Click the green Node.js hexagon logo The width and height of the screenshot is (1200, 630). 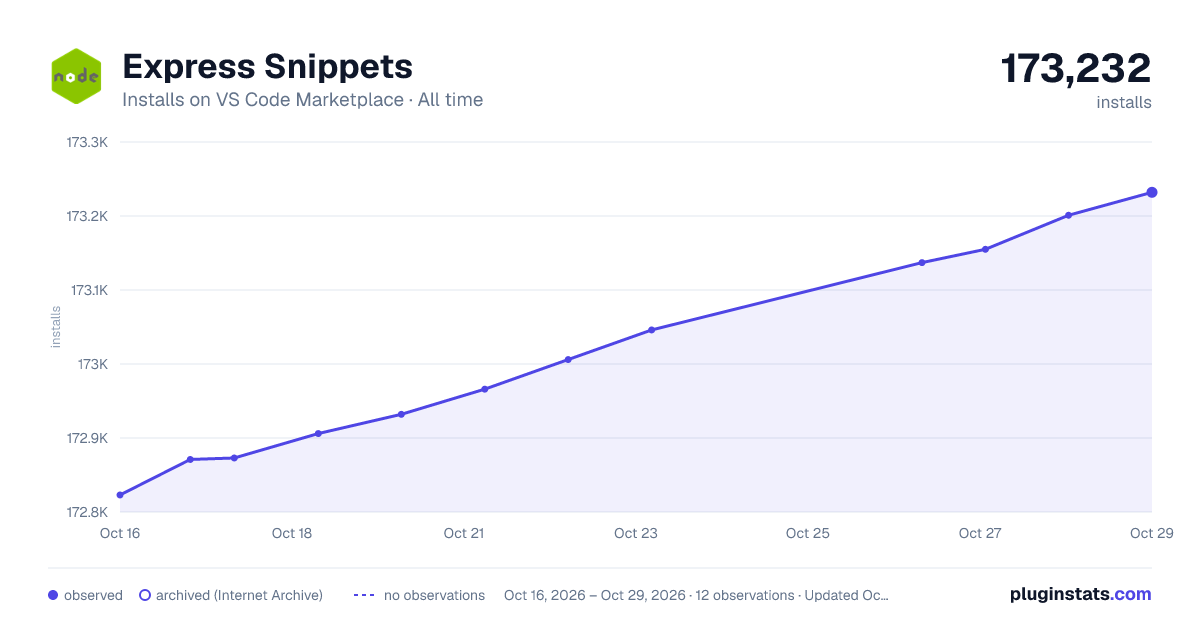click(76, 76)
